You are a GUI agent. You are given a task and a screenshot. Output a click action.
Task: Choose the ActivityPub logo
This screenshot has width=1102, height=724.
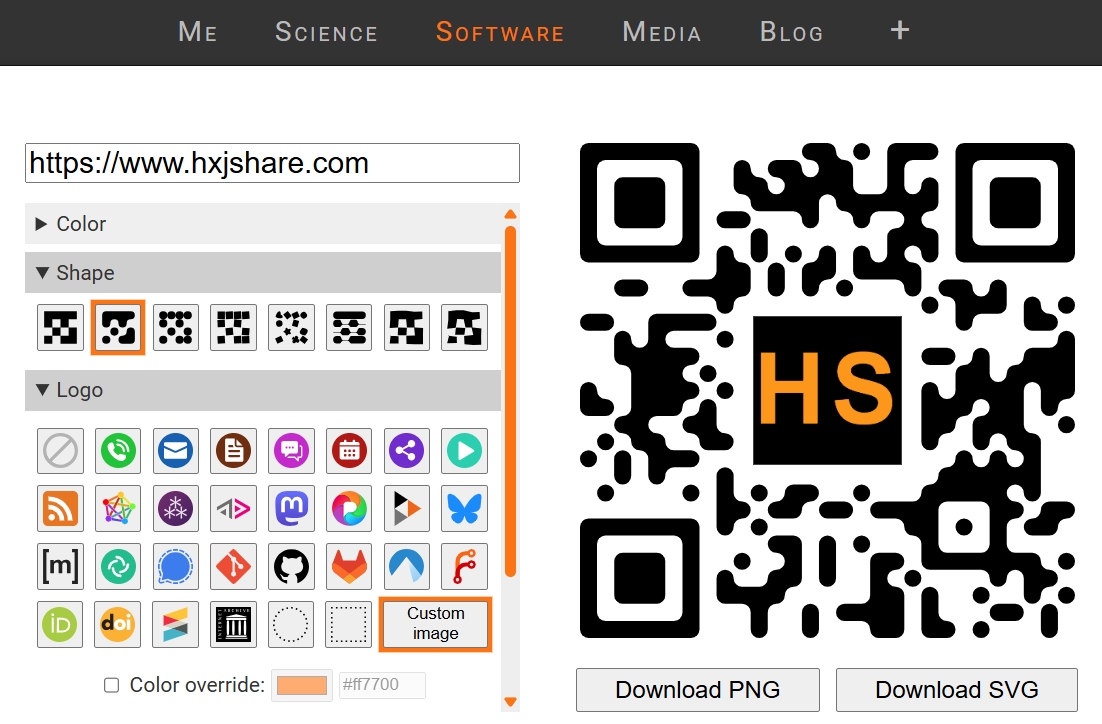click(x=233, y=508)
